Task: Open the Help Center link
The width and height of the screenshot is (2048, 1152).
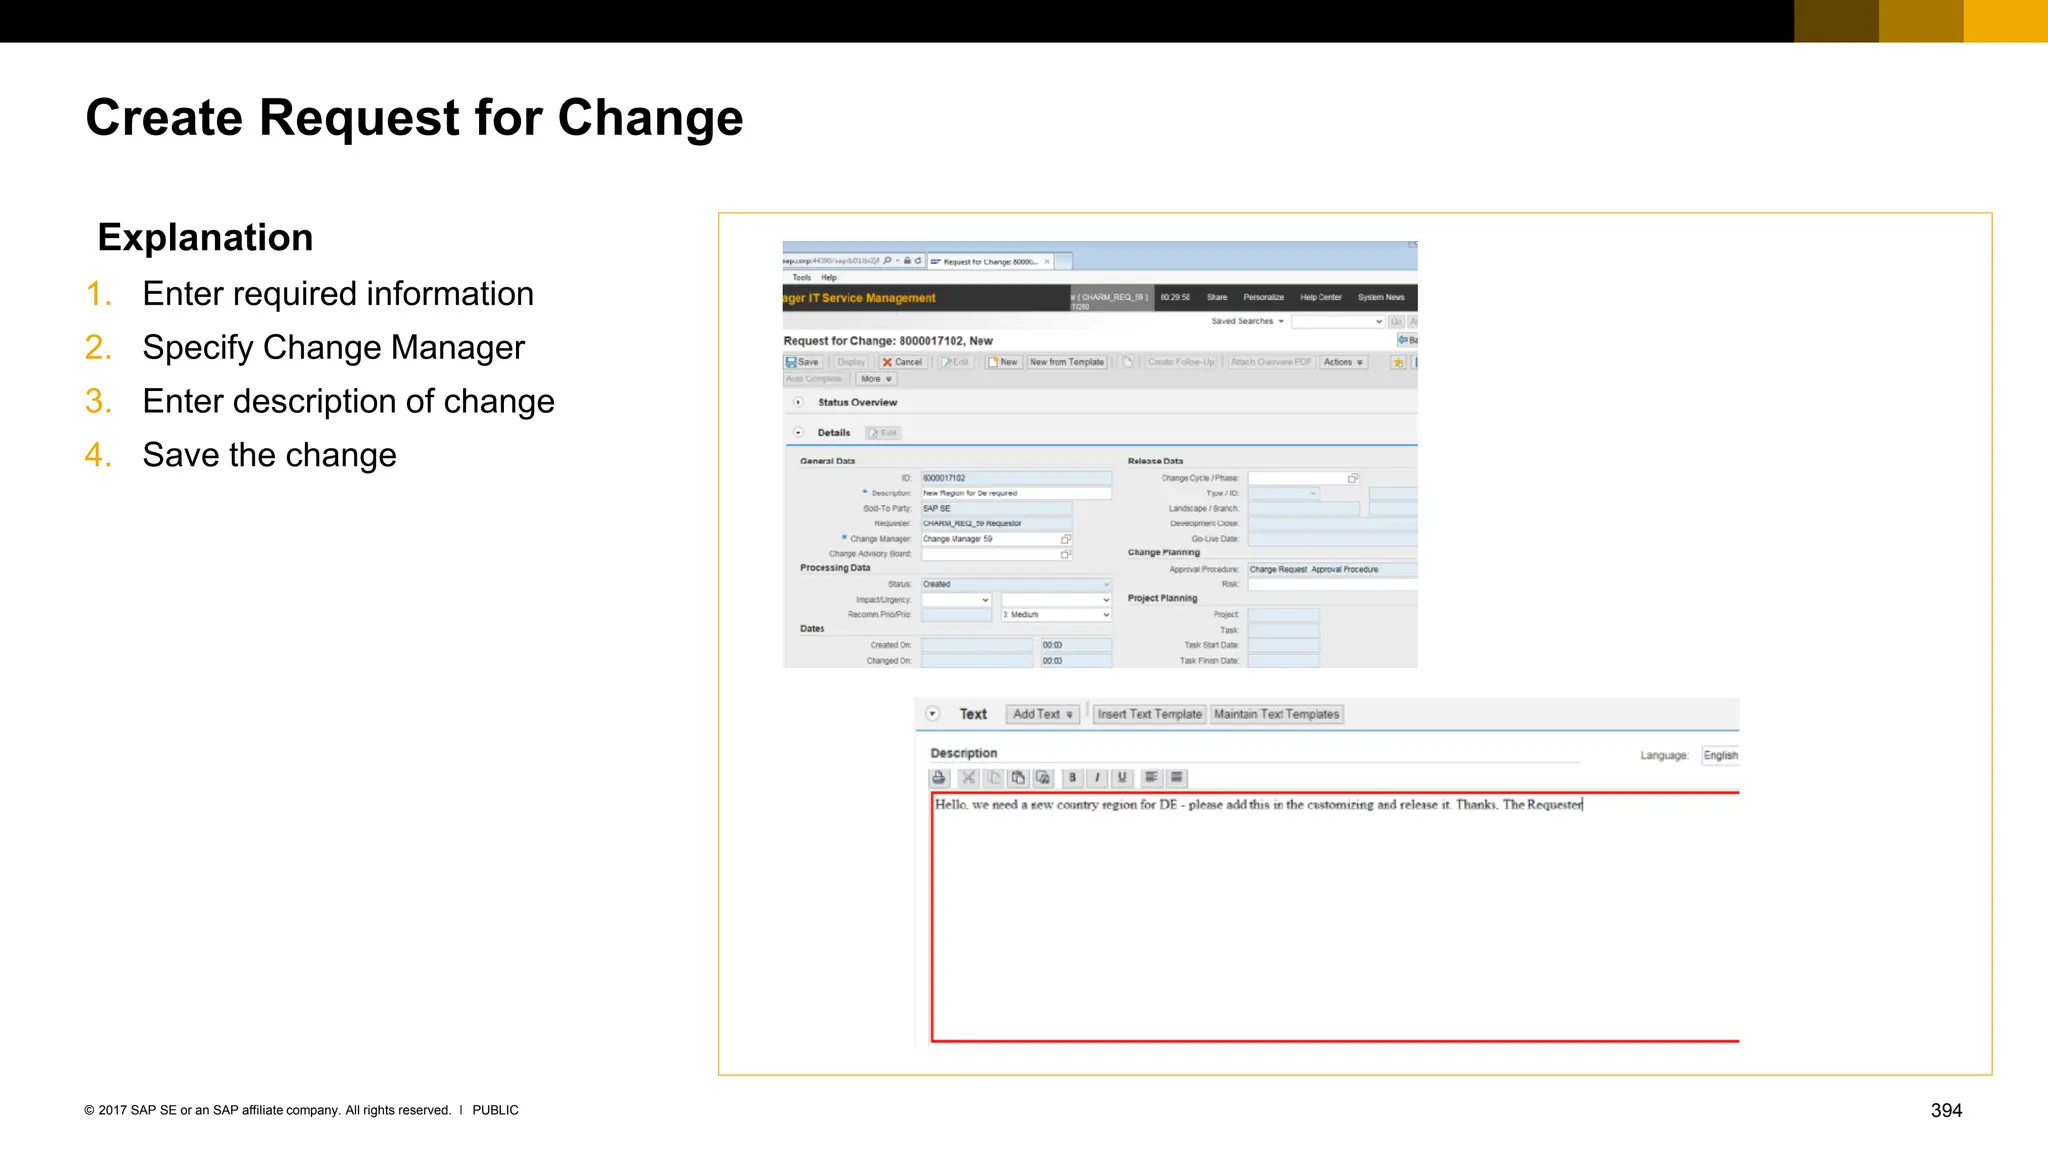Action: pyautogui.click(x=1320, y=297)
